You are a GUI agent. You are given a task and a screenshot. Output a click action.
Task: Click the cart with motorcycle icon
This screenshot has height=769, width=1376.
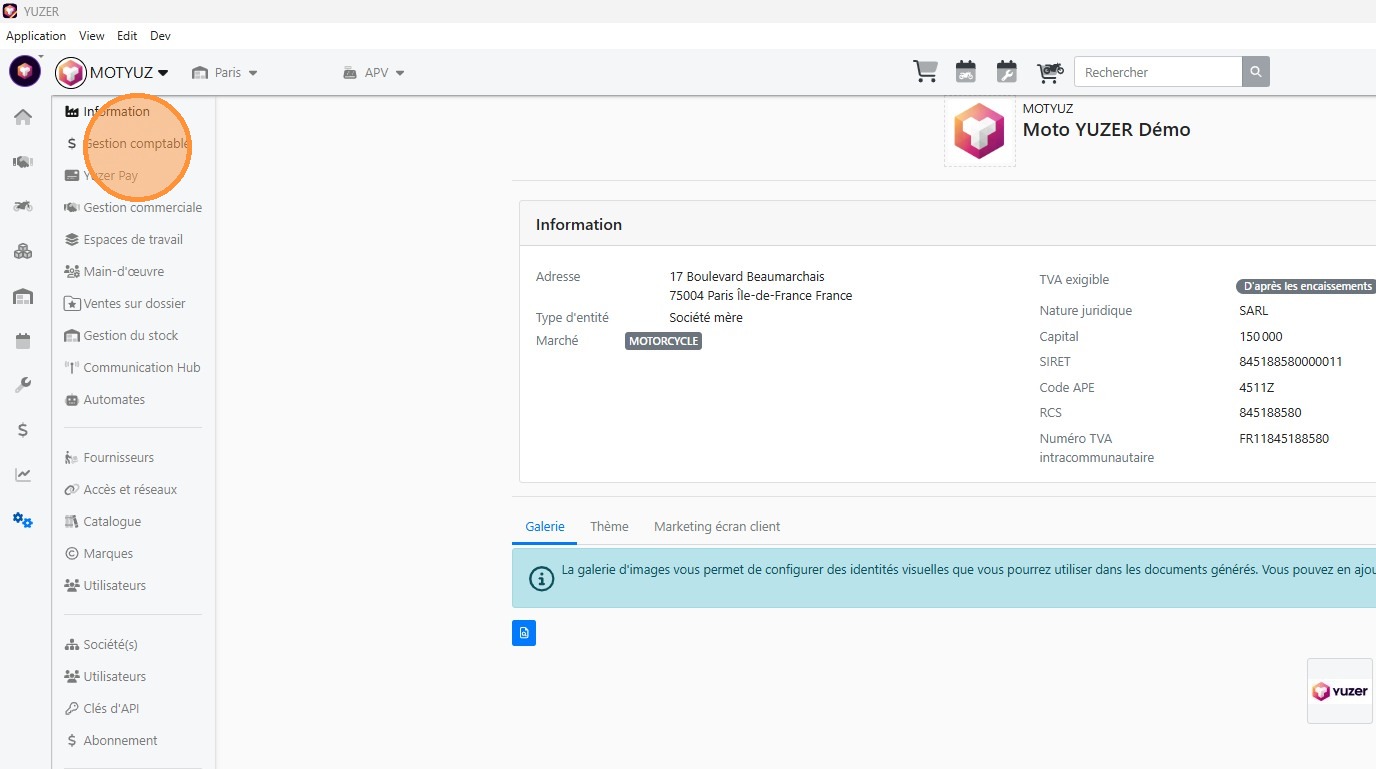[x=1050, y=72]
